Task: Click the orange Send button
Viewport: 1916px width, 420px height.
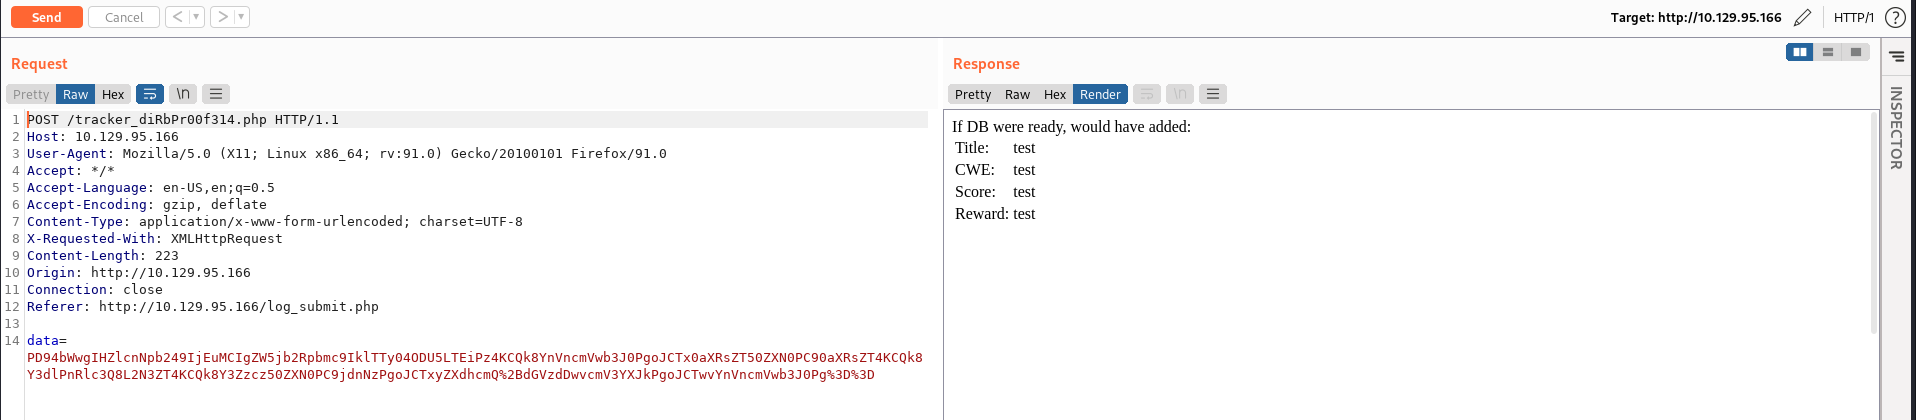Action: (x=46, y=17)
